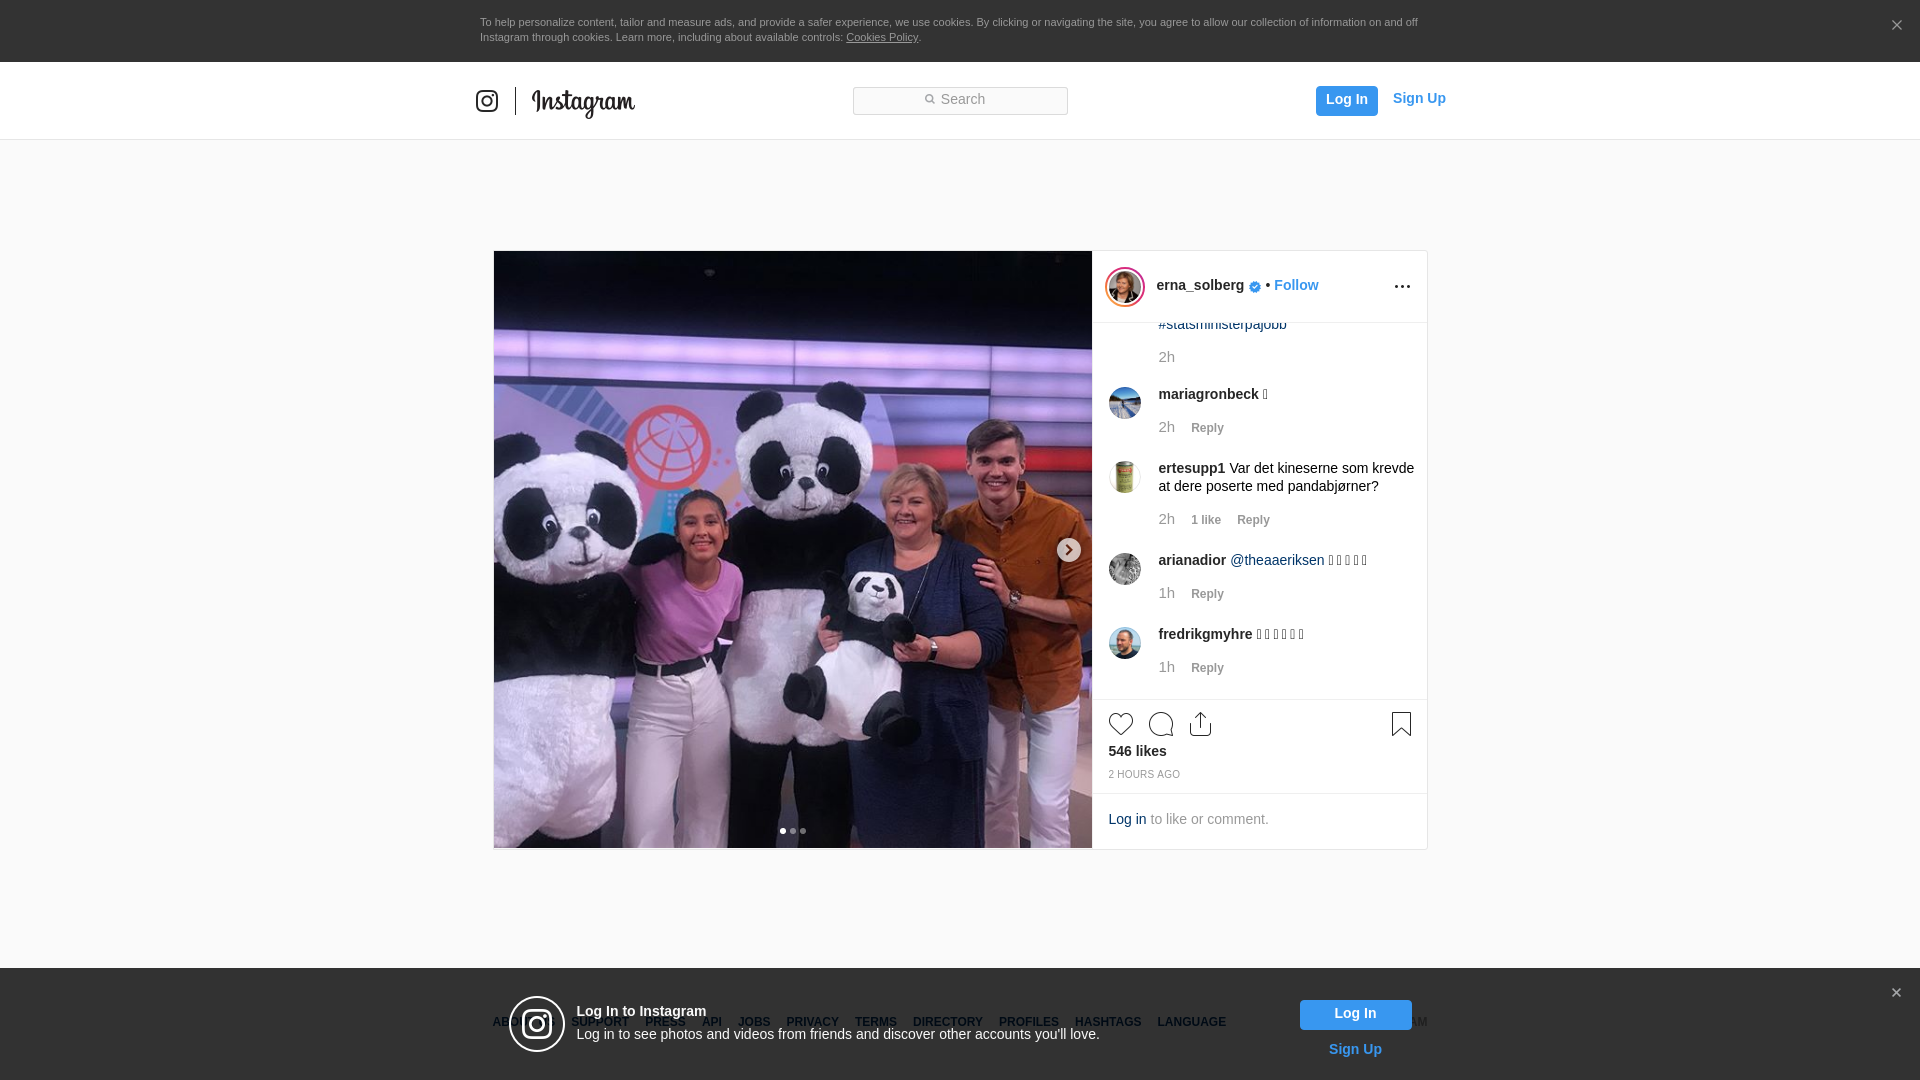Open the HASHTAGS footer link
1920x1080 pixels.
(1107, 1022)
